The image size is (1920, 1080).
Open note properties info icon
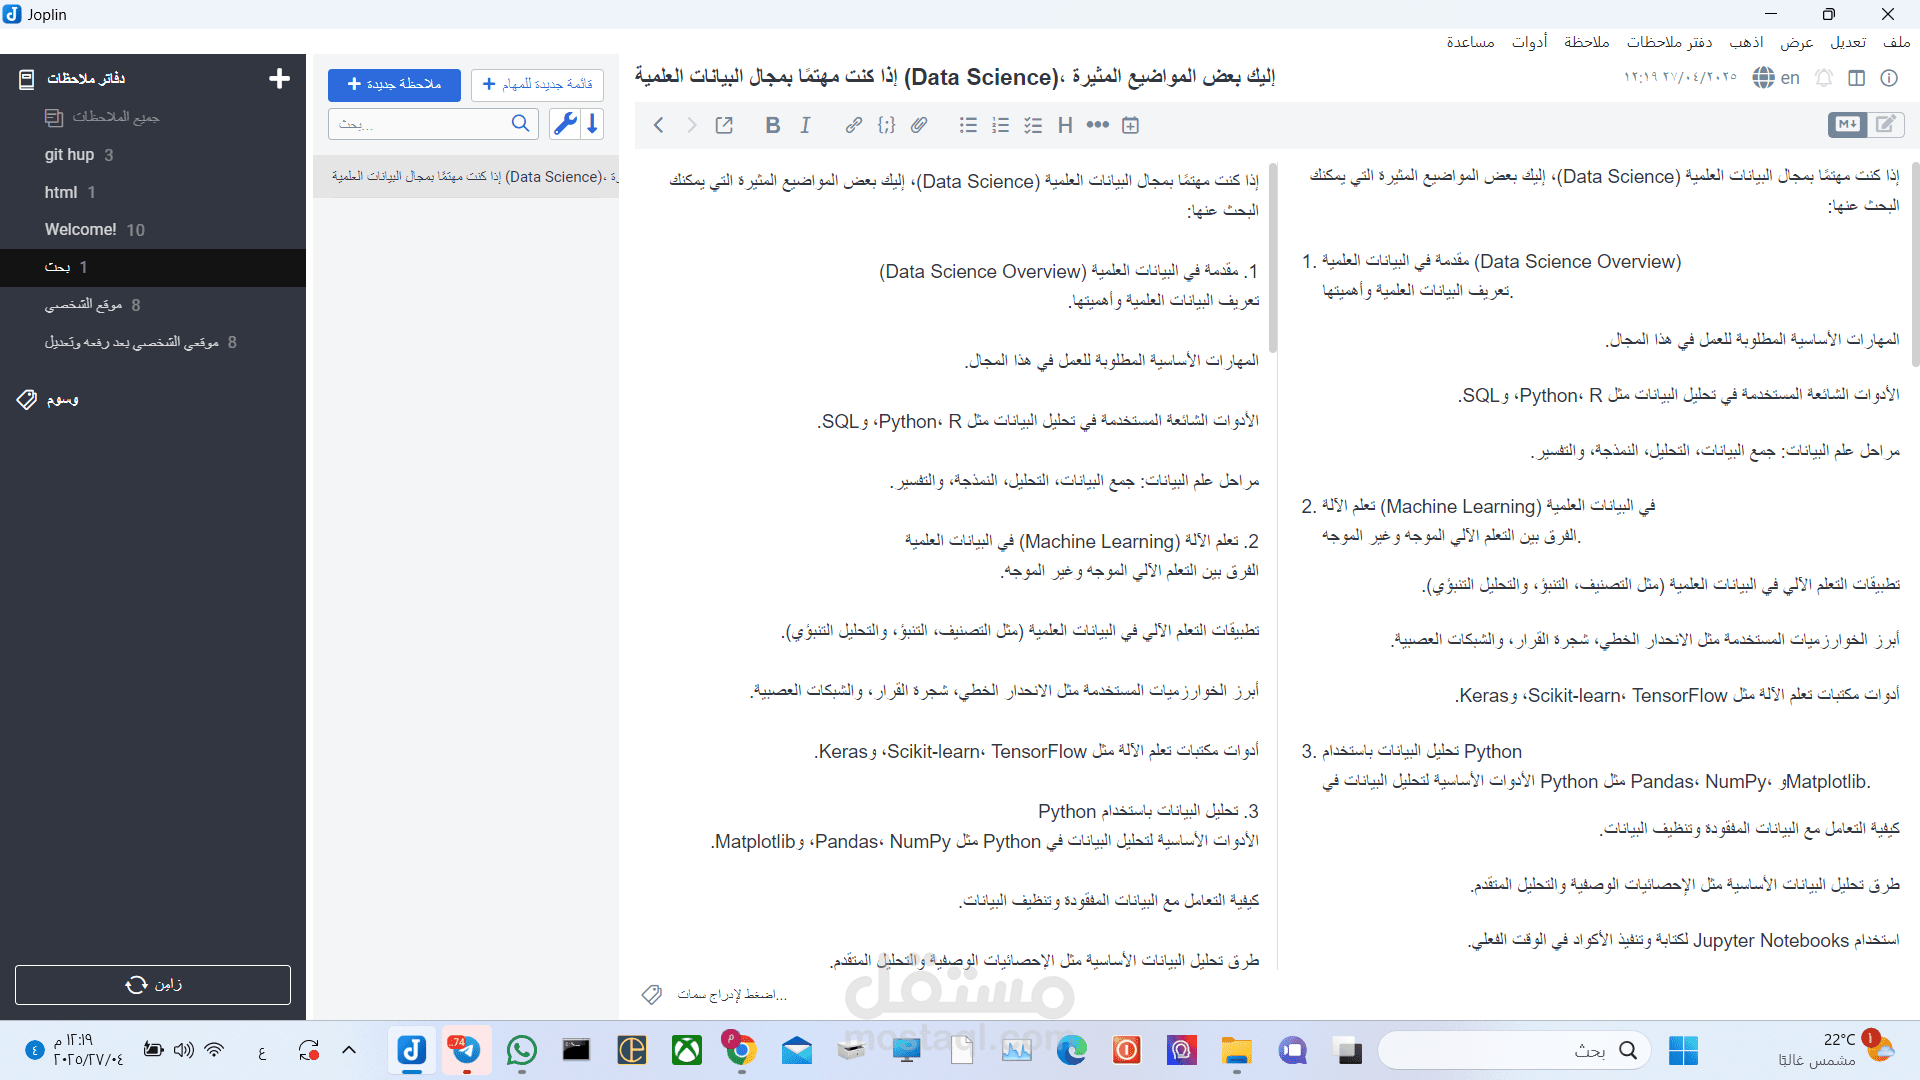pyautogui.click(x=1889, y=78)
